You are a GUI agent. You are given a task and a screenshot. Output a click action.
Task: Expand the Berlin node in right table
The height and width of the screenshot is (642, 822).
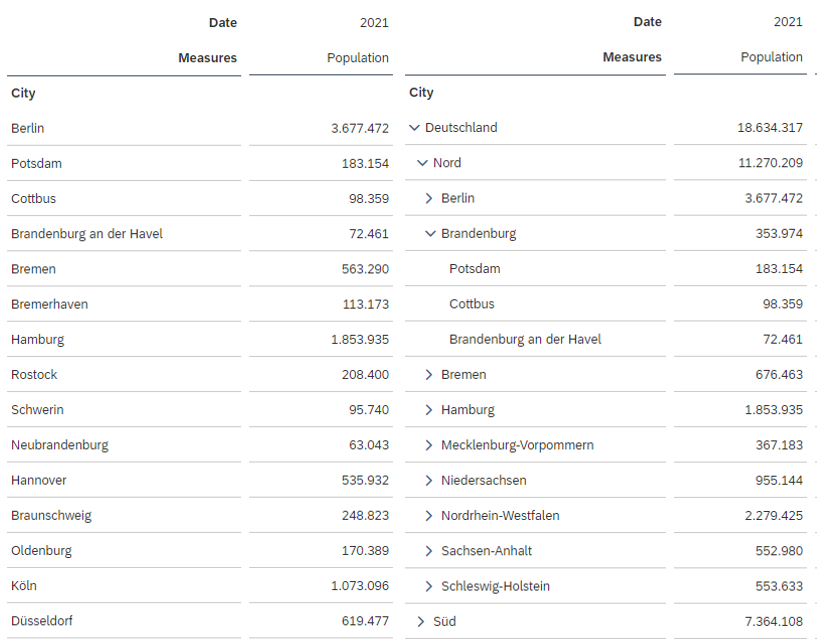coord(430,198)
